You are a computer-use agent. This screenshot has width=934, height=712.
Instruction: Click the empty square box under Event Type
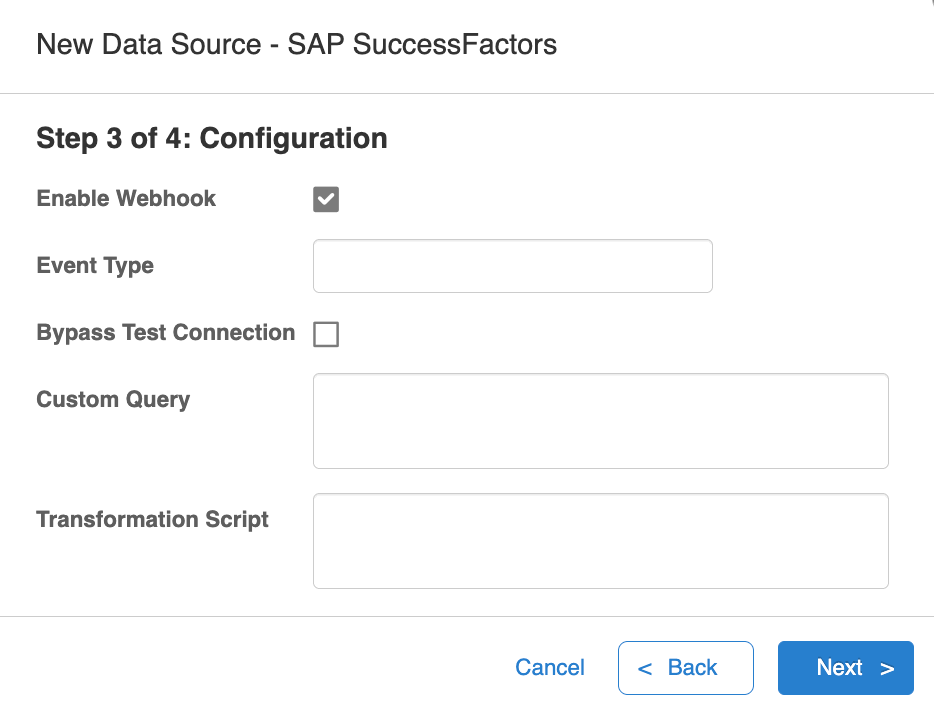[326, 334]
